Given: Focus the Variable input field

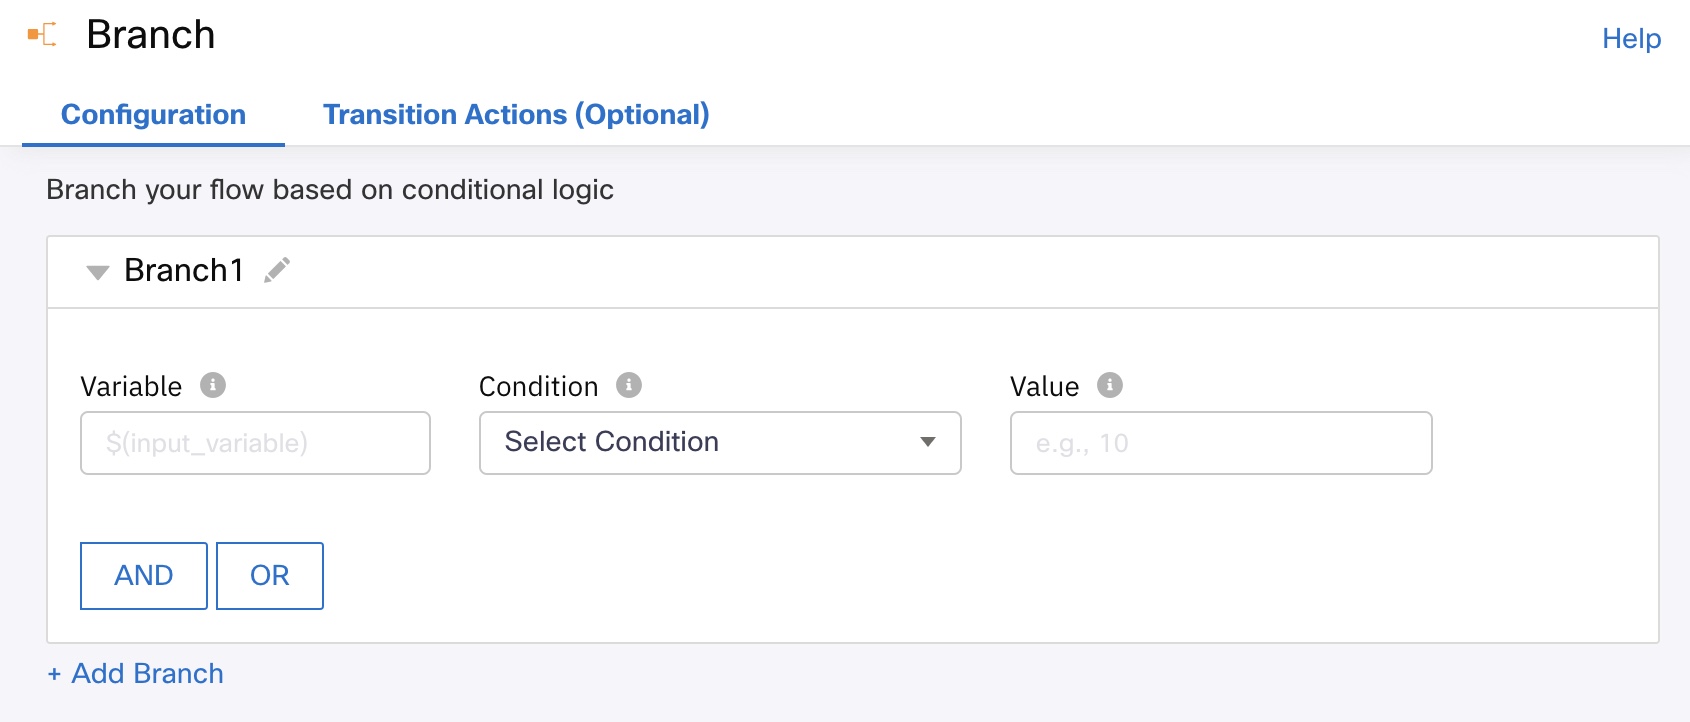Looking at the screenshot, I should point(255,443).
